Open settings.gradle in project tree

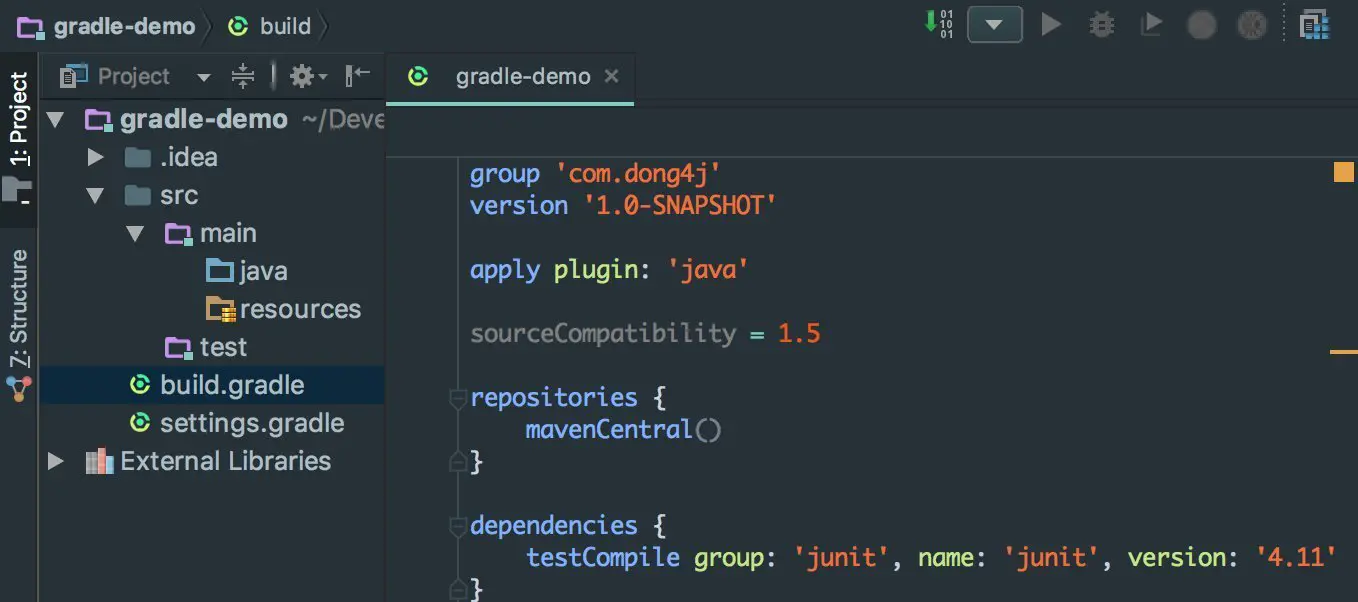pyautogui.click(x=251, y=423)
